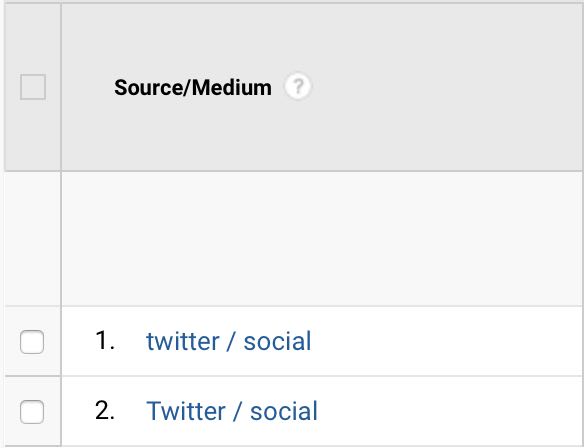Click the blank header area right of the help icon

tap(447, 87)
